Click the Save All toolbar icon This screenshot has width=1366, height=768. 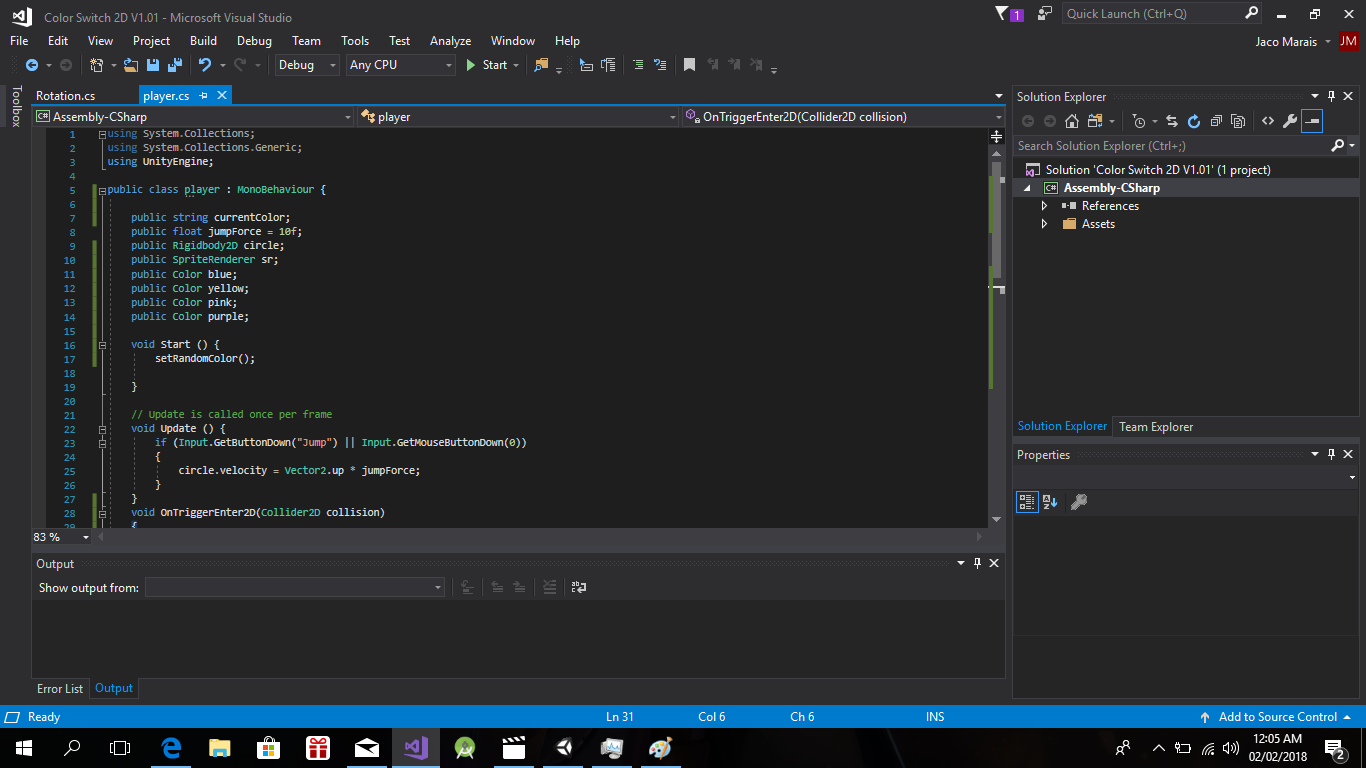tap(175, 65)
